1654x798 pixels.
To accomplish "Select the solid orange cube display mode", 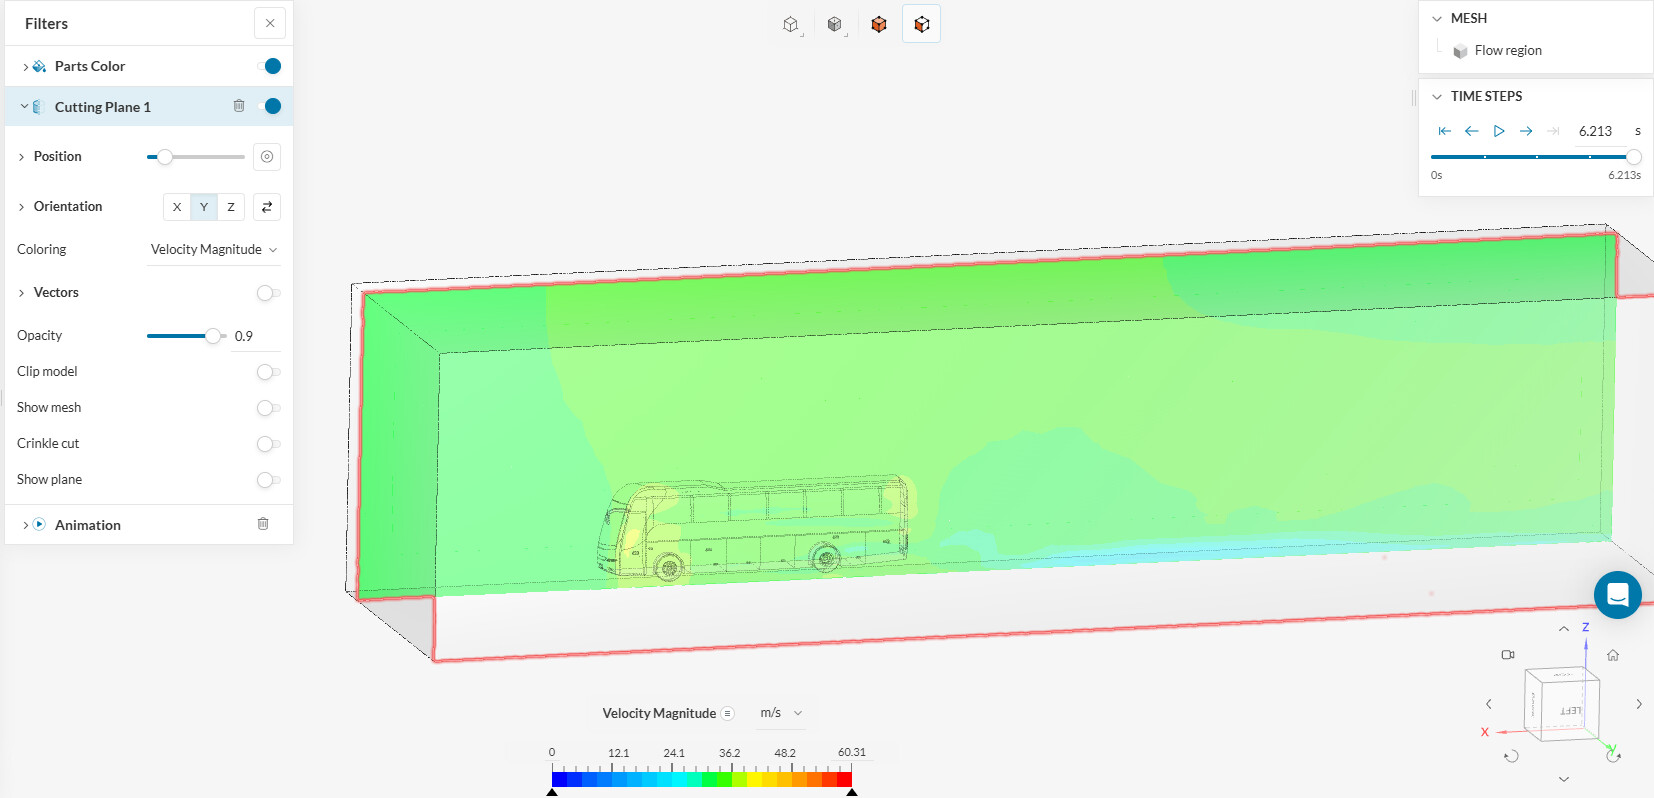I will coord(879,24).
